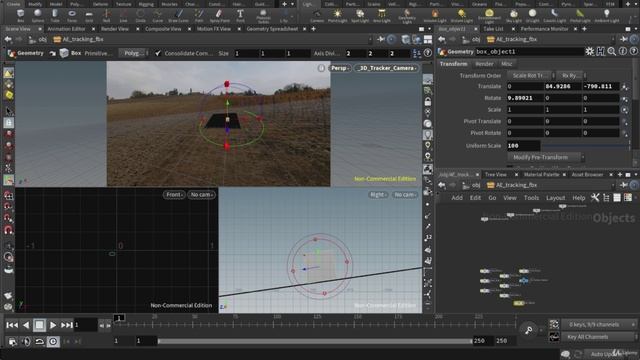Add an Environment Light from the shelf
Viewport: 640px width, 360px height.
[x=489, y=16]
